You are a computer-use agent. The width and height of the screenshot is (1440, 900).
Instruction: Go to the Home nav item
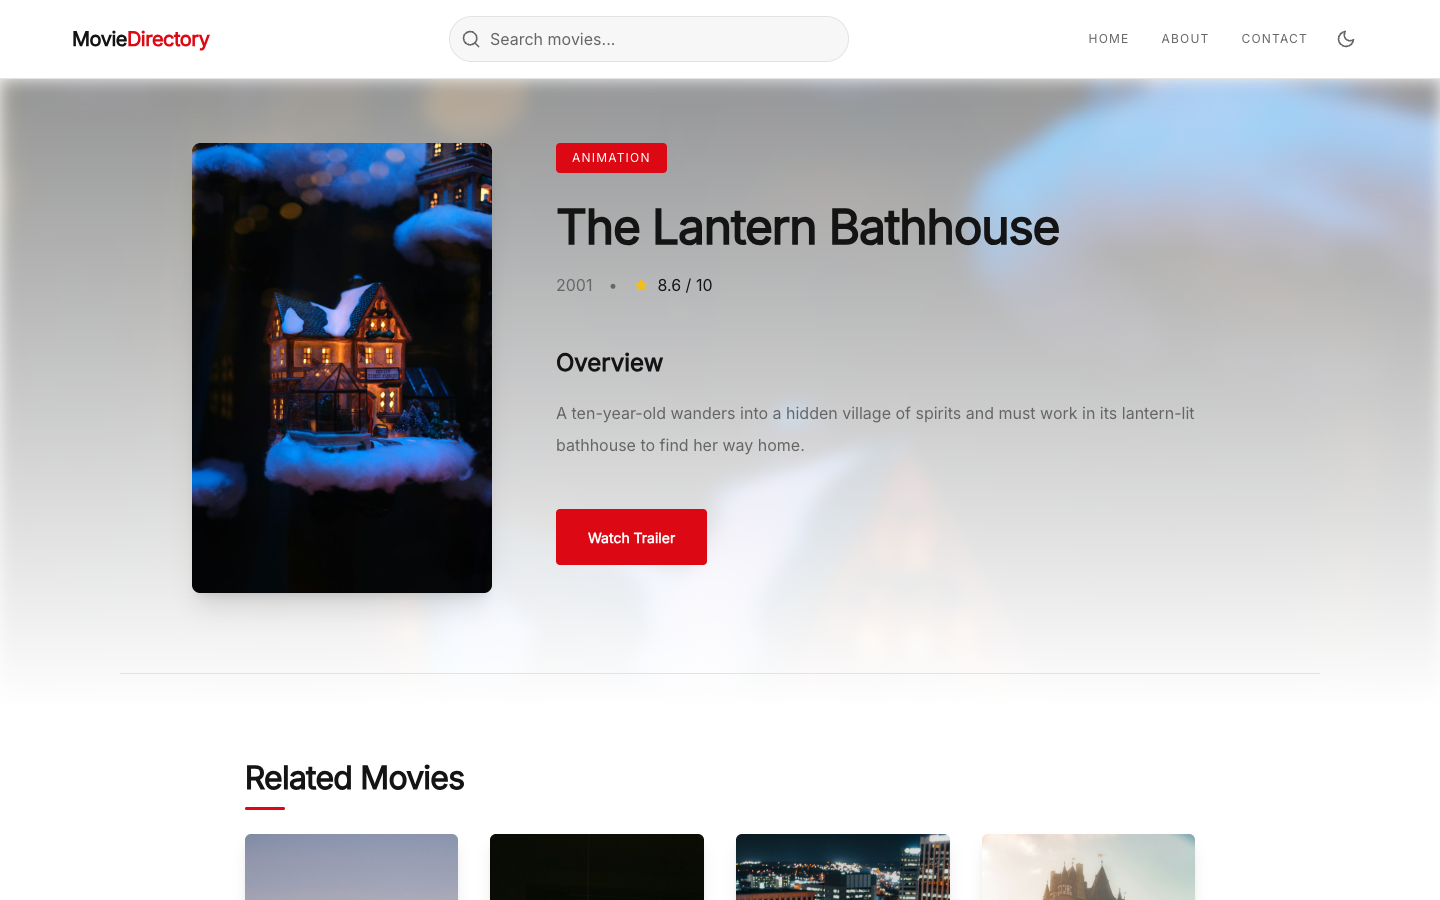[1108, 39]
